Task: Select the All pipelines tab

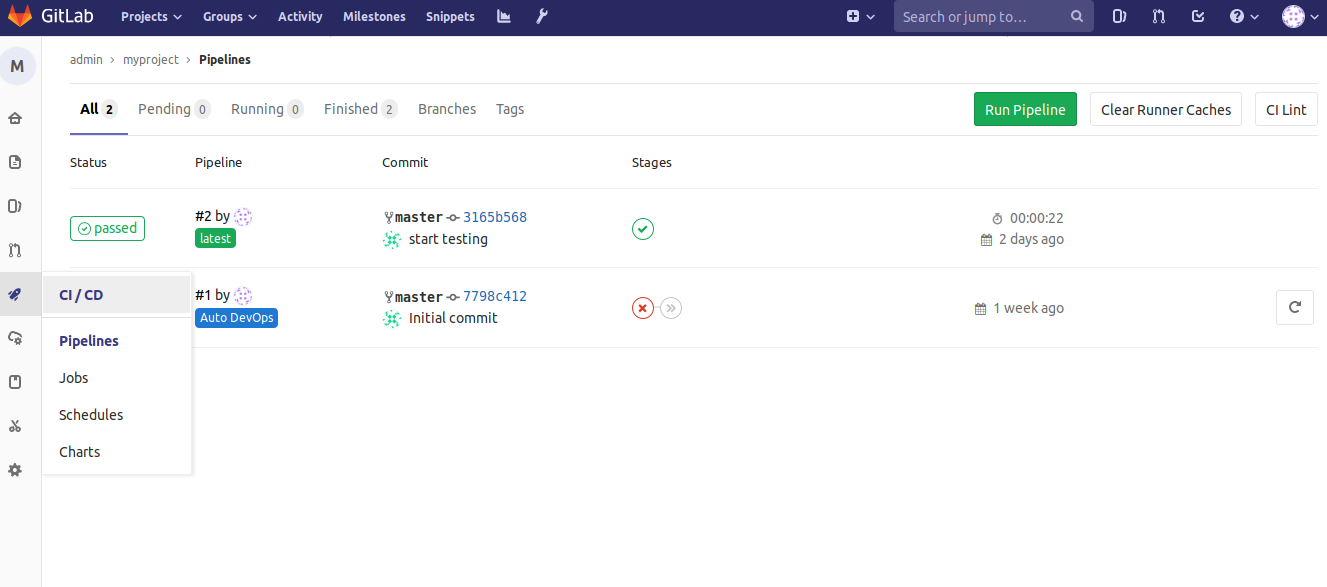Action: pos(99,109)
